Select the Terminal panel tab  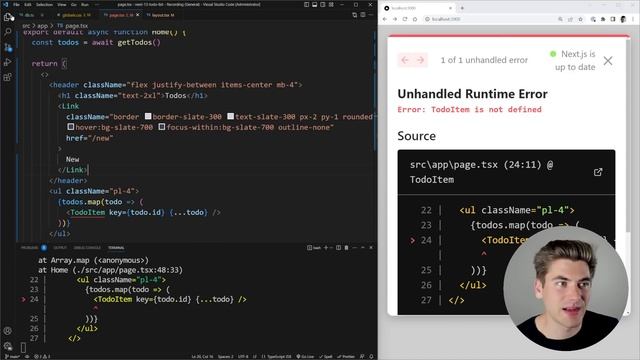[116, 248]
